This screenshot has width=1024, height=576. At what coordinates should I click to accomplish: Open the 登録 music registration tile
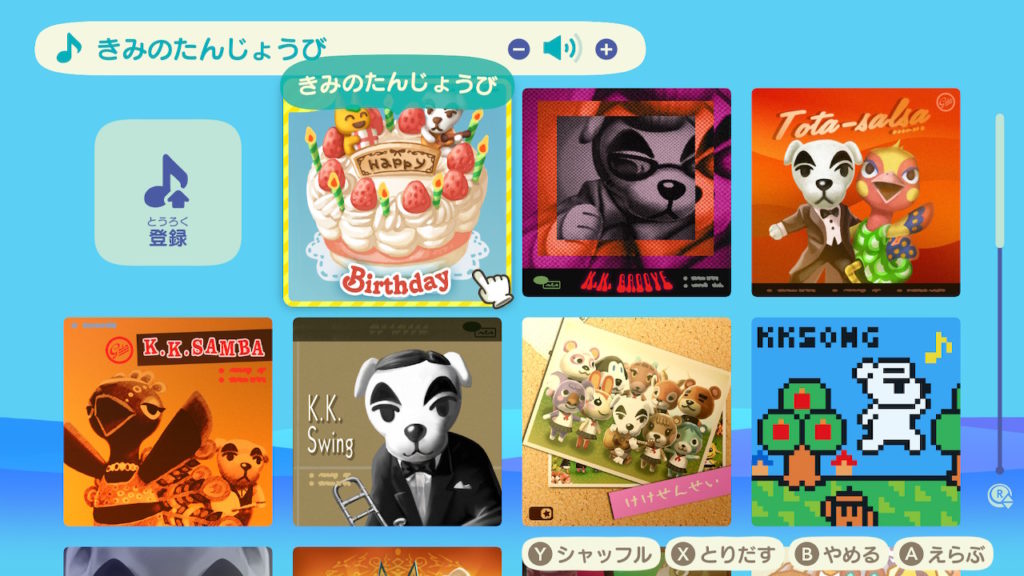(x=168, y=192)
